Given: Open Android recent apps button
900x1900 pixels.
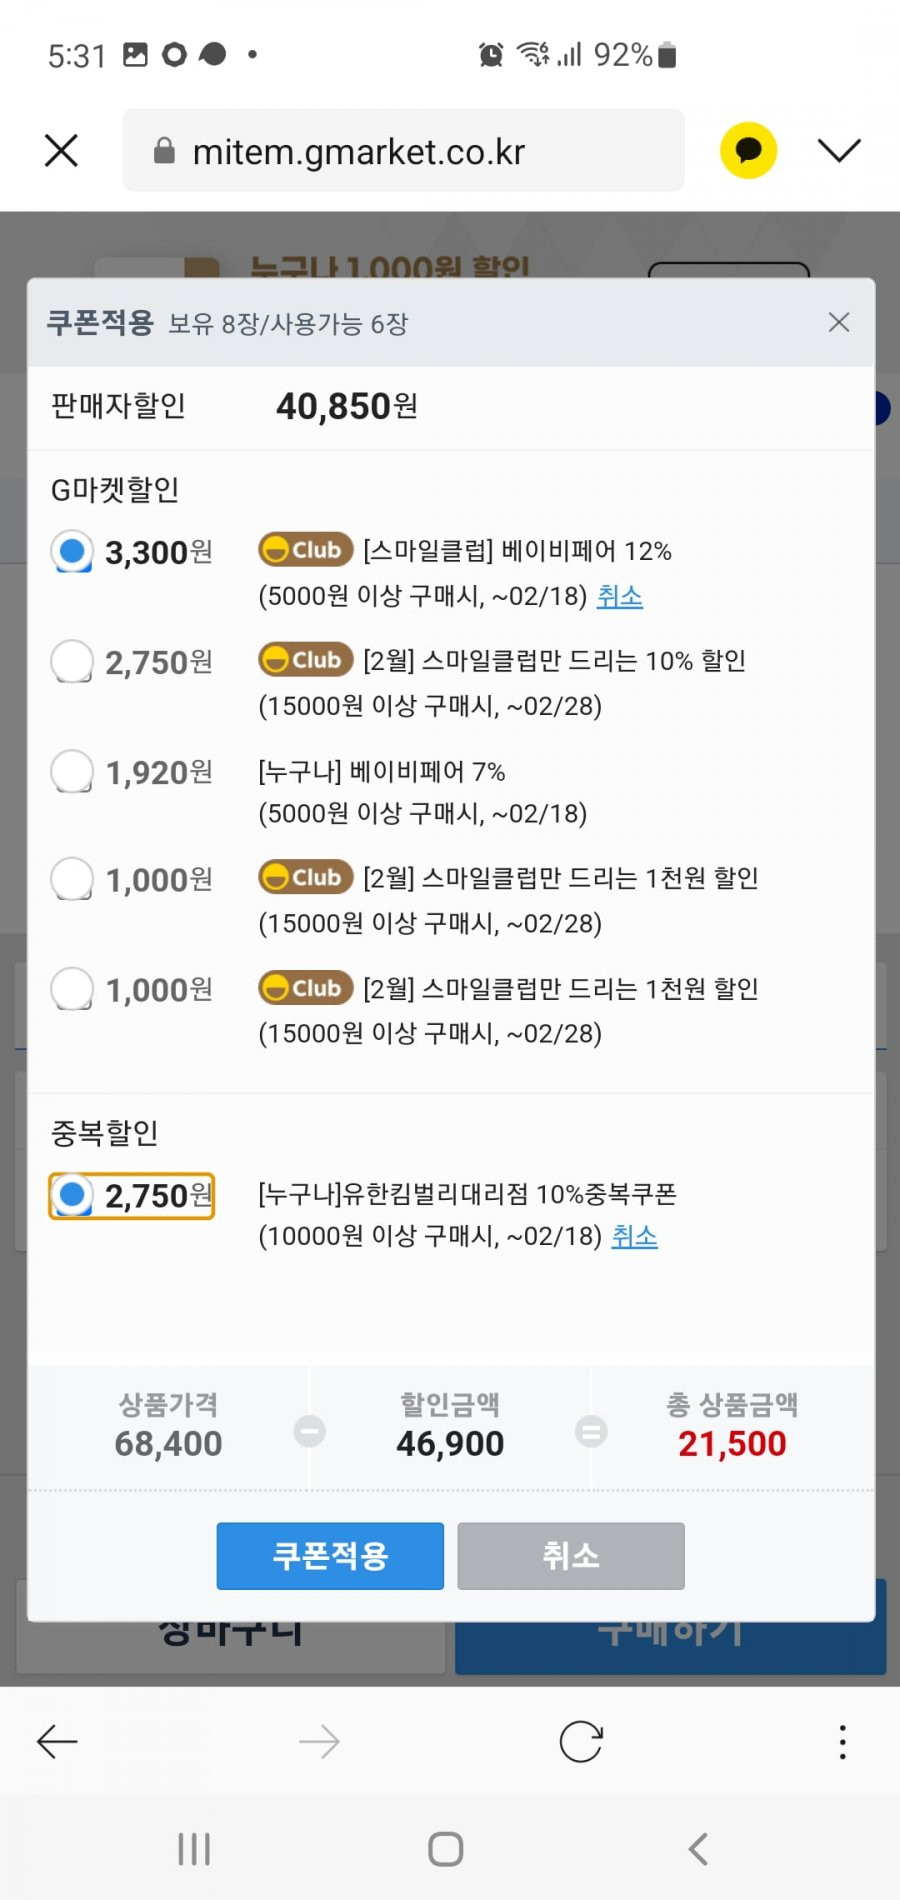Looking at the screenshot, I should click(194, 1849).
